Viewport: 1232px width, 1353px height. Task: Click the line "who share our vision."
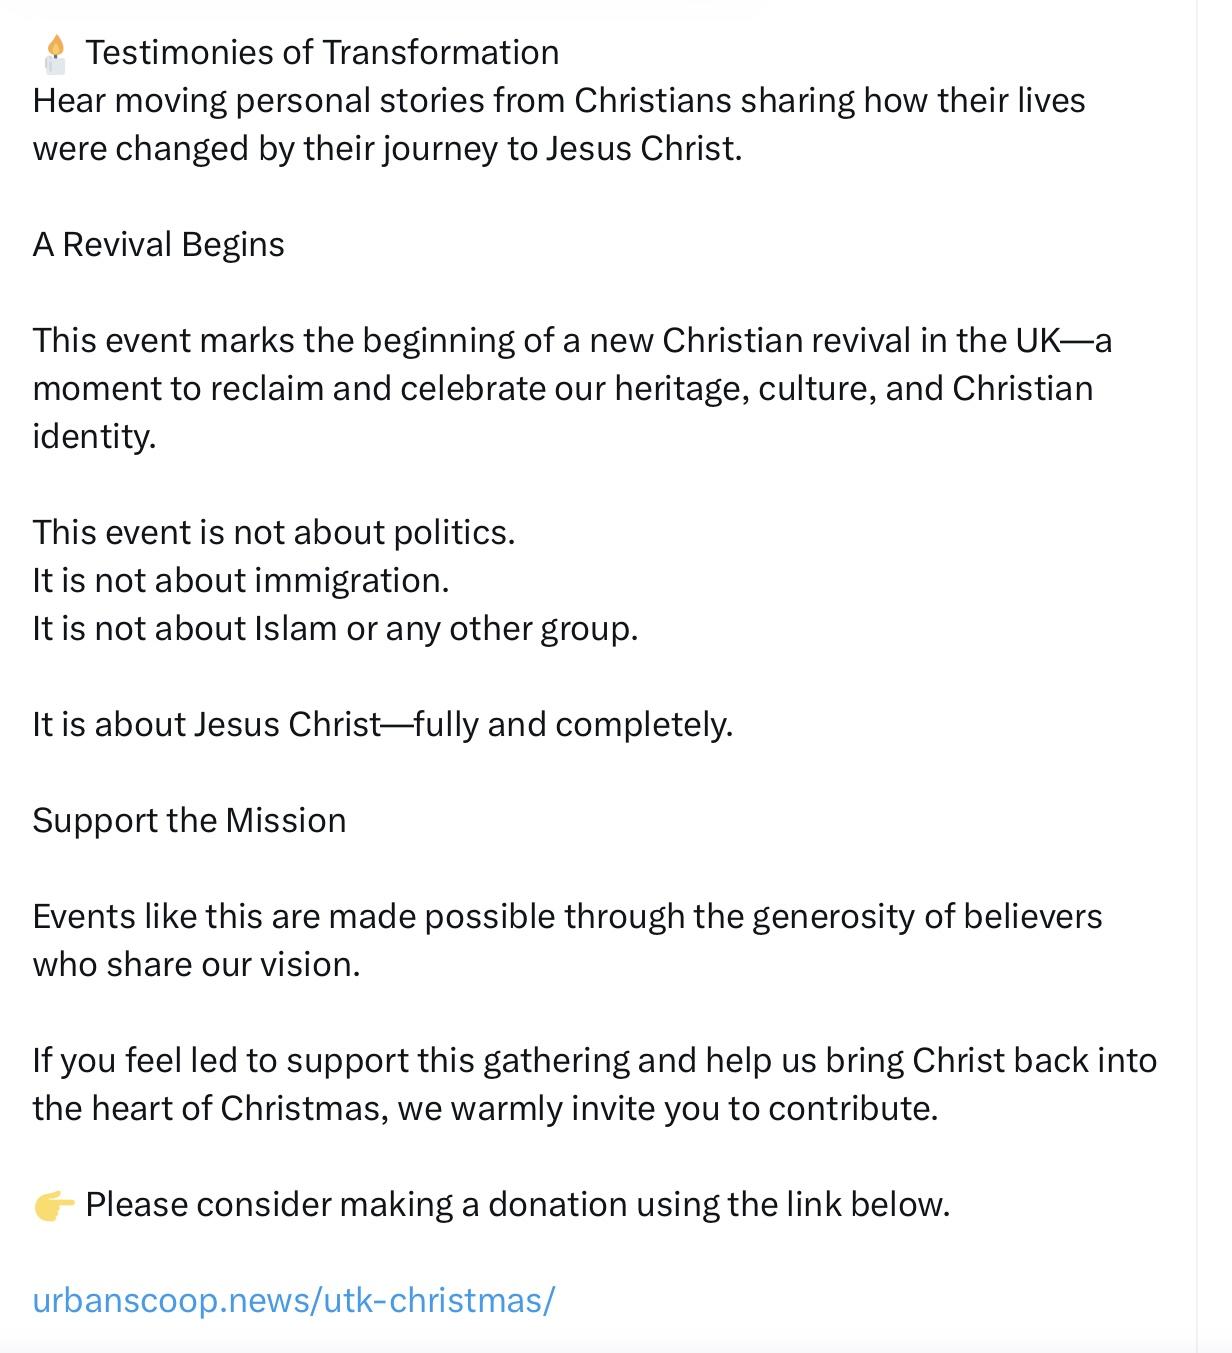pyautogui.click(x=196, y=964)
